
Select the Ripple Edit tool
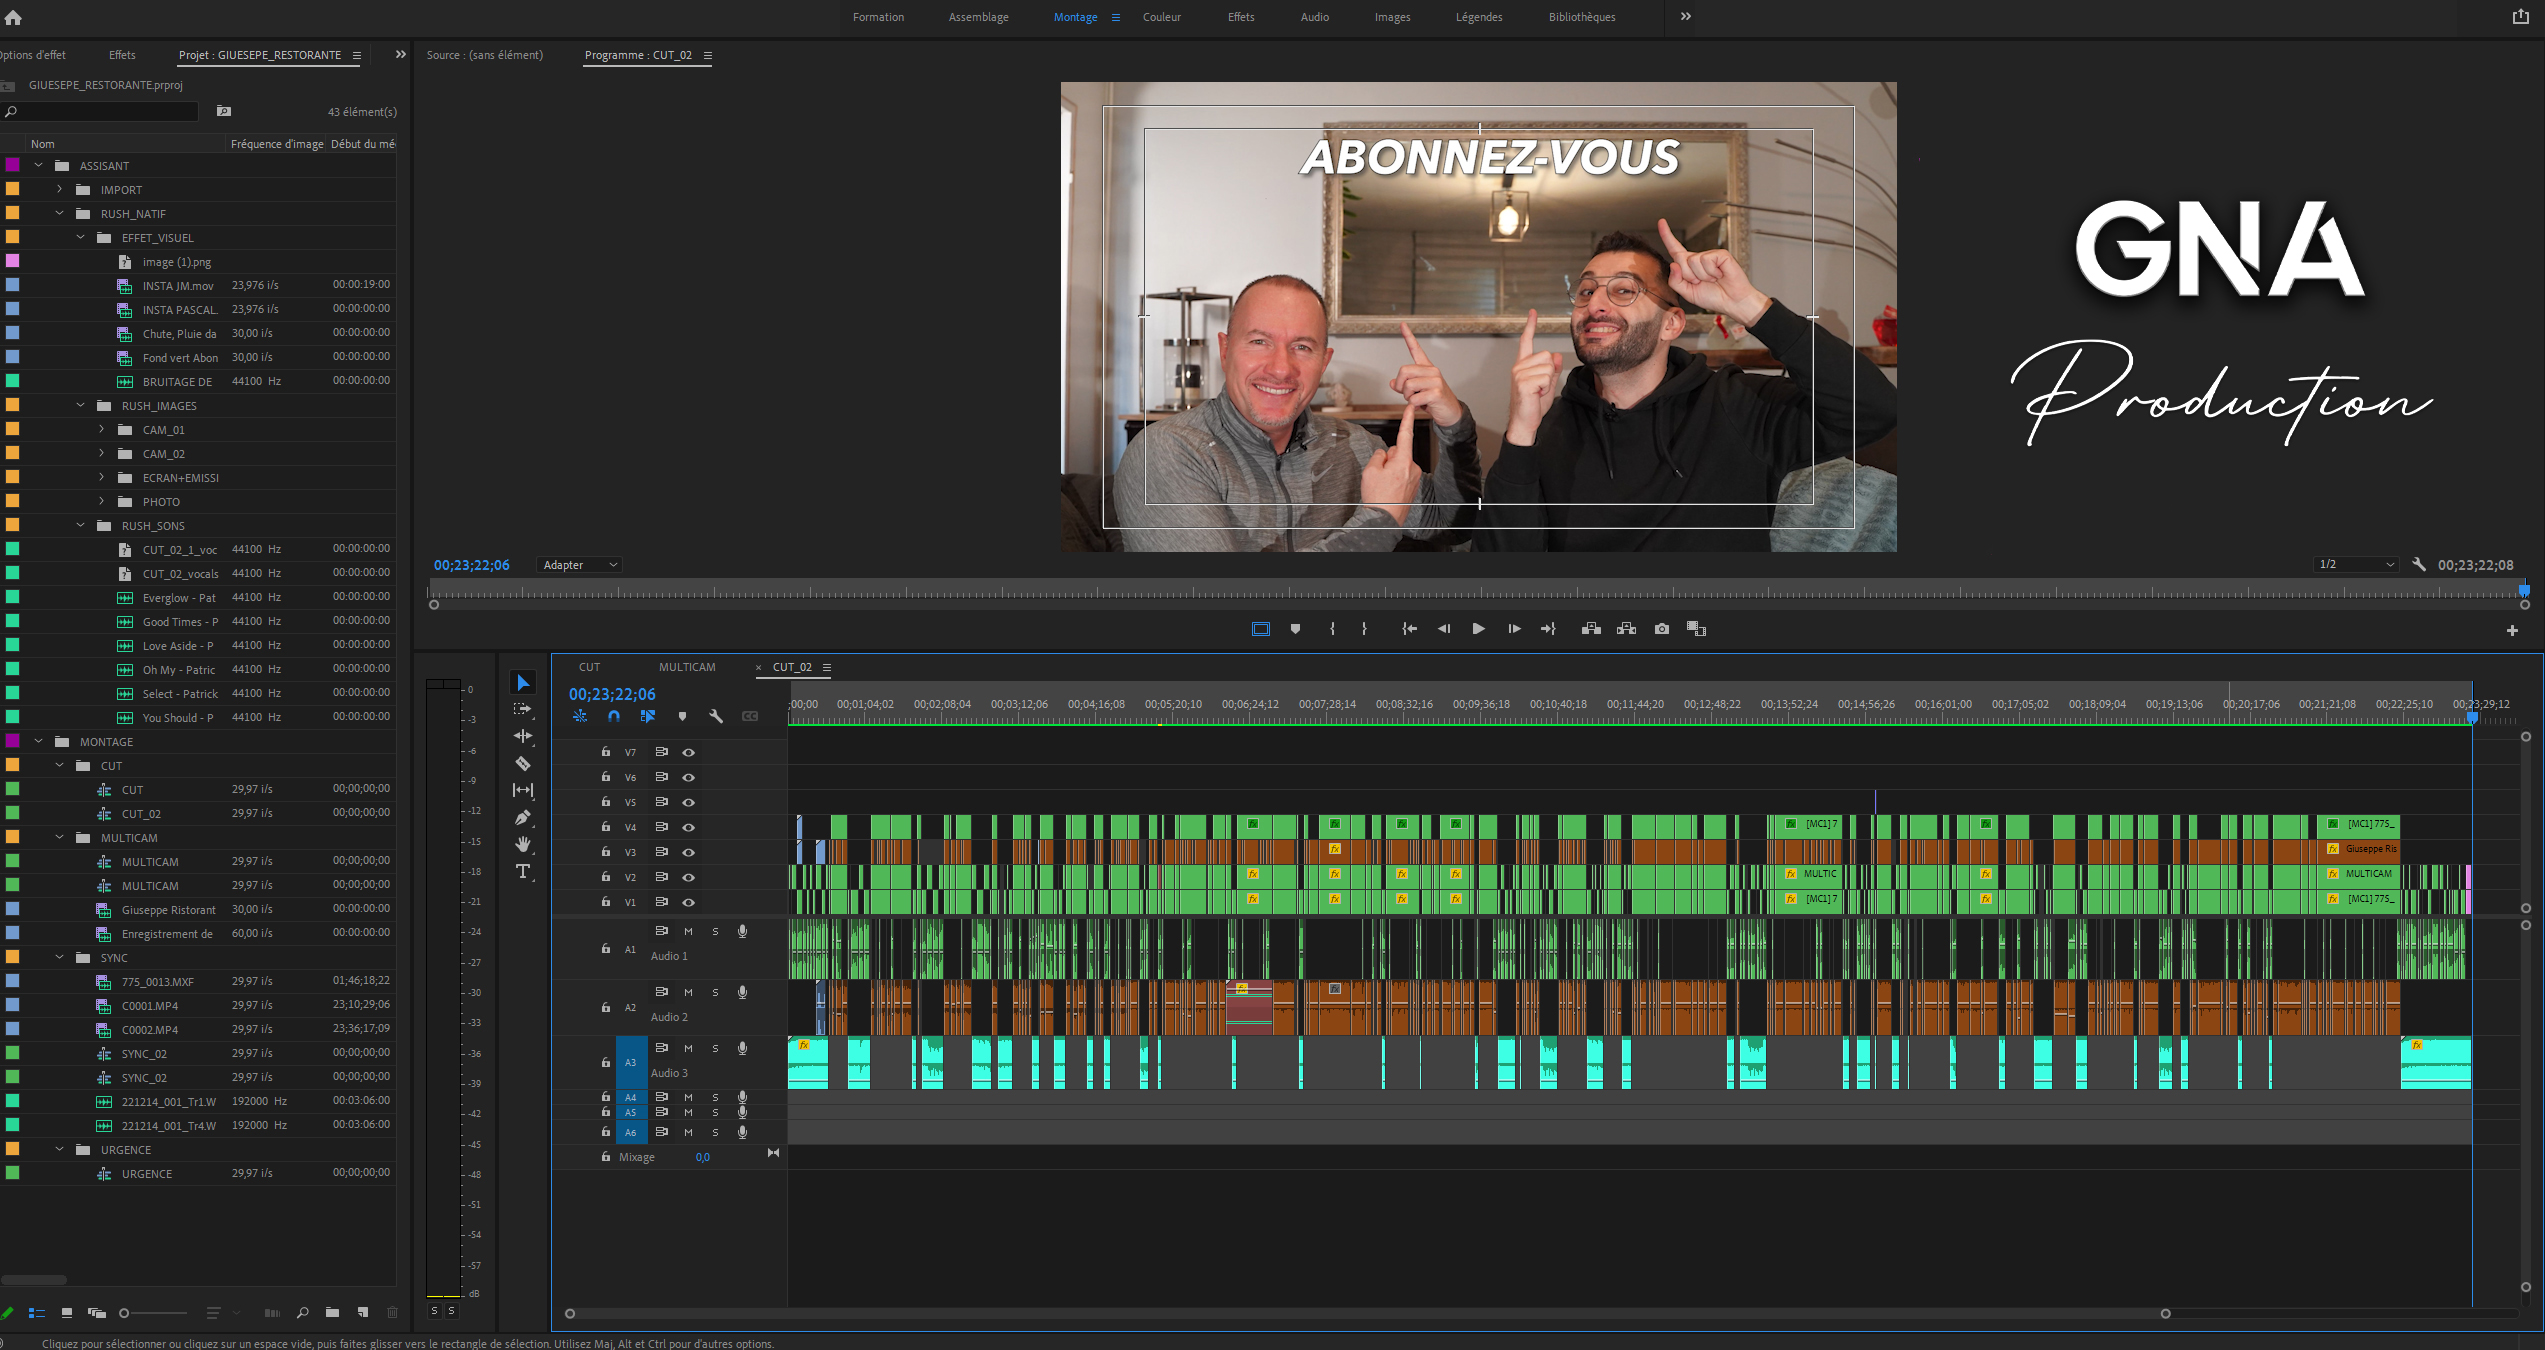point(523,736)
